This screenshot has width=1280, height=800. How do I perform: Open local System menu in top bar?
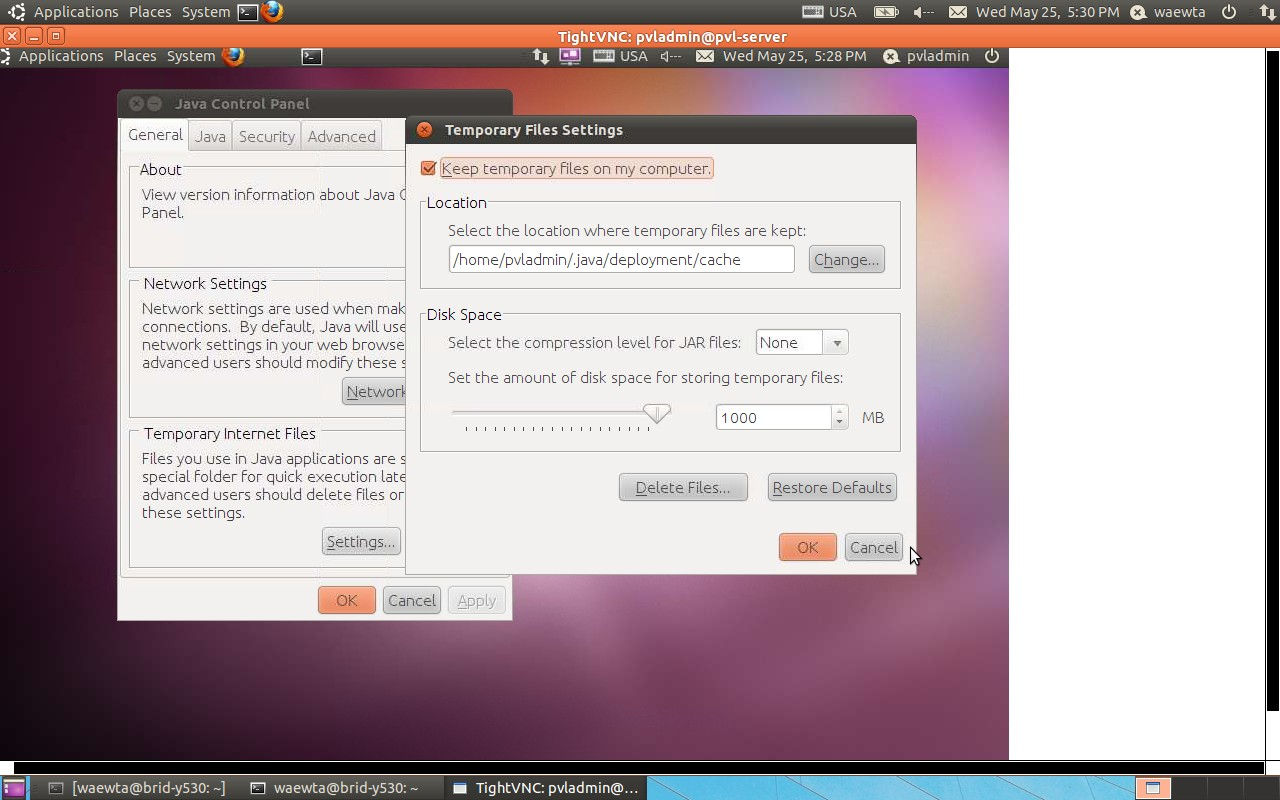[x=206, y=12]
